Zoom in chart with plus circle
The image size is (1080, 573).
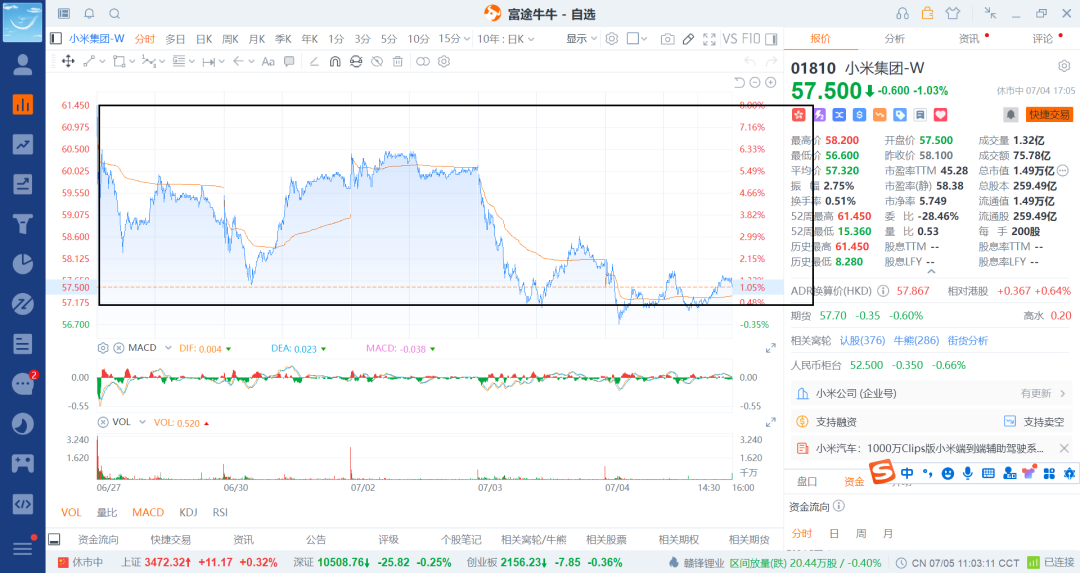(x=771, y=83)
